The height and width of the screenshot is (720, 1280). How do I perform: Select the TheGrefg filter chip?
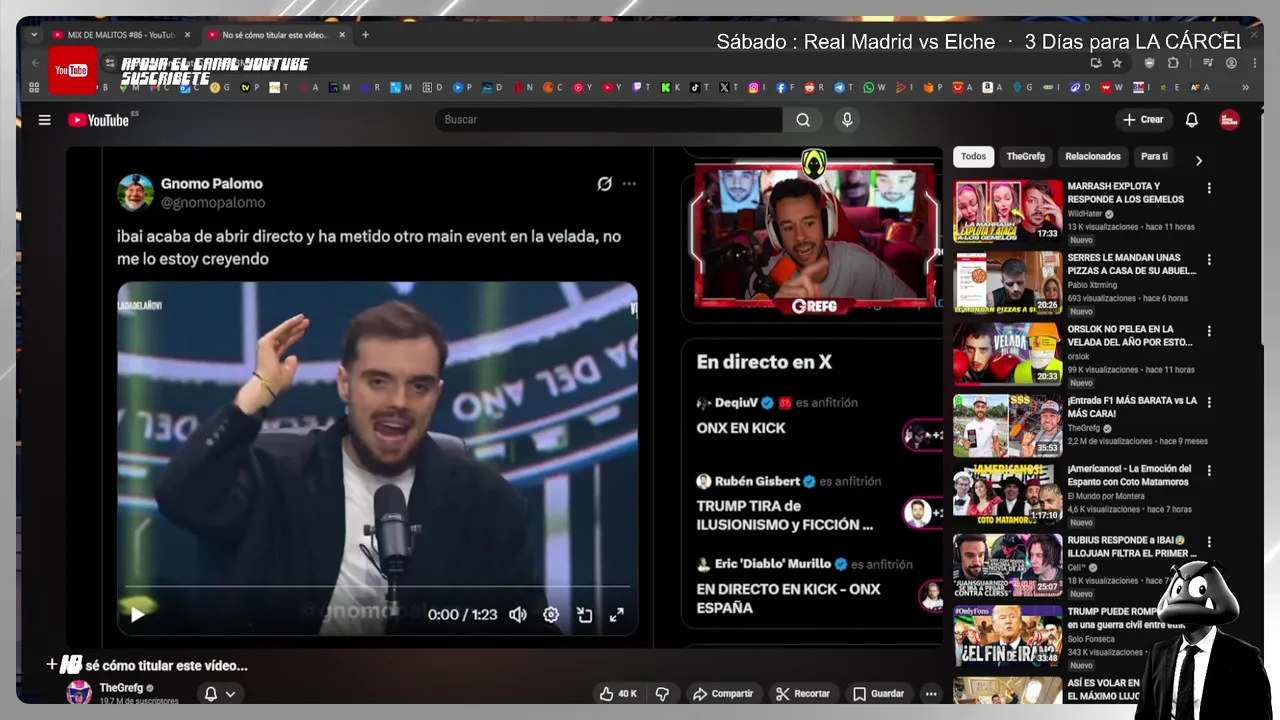(1025, 157)
